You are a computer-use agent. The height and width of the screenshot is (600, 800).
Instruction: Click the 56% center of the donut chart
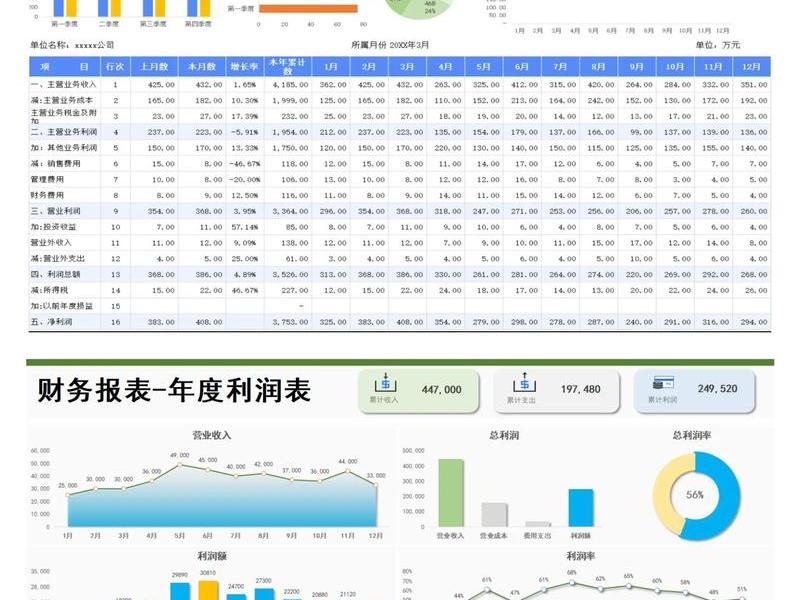coord(694,494)
